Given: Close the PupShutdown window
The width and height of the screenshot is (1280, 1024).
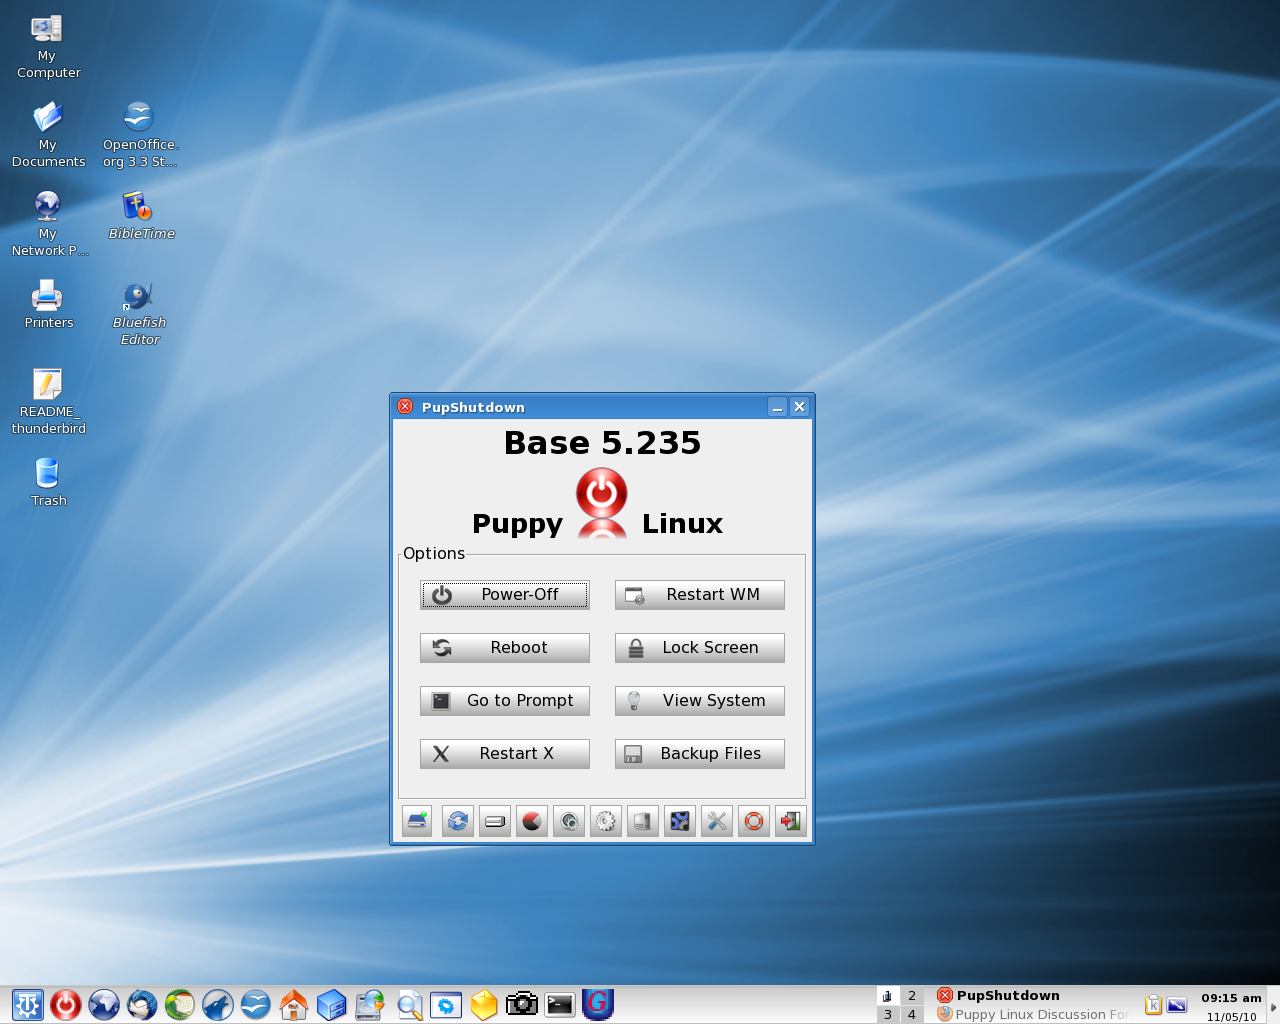Looking at the screenshot, I should point(799,407).
